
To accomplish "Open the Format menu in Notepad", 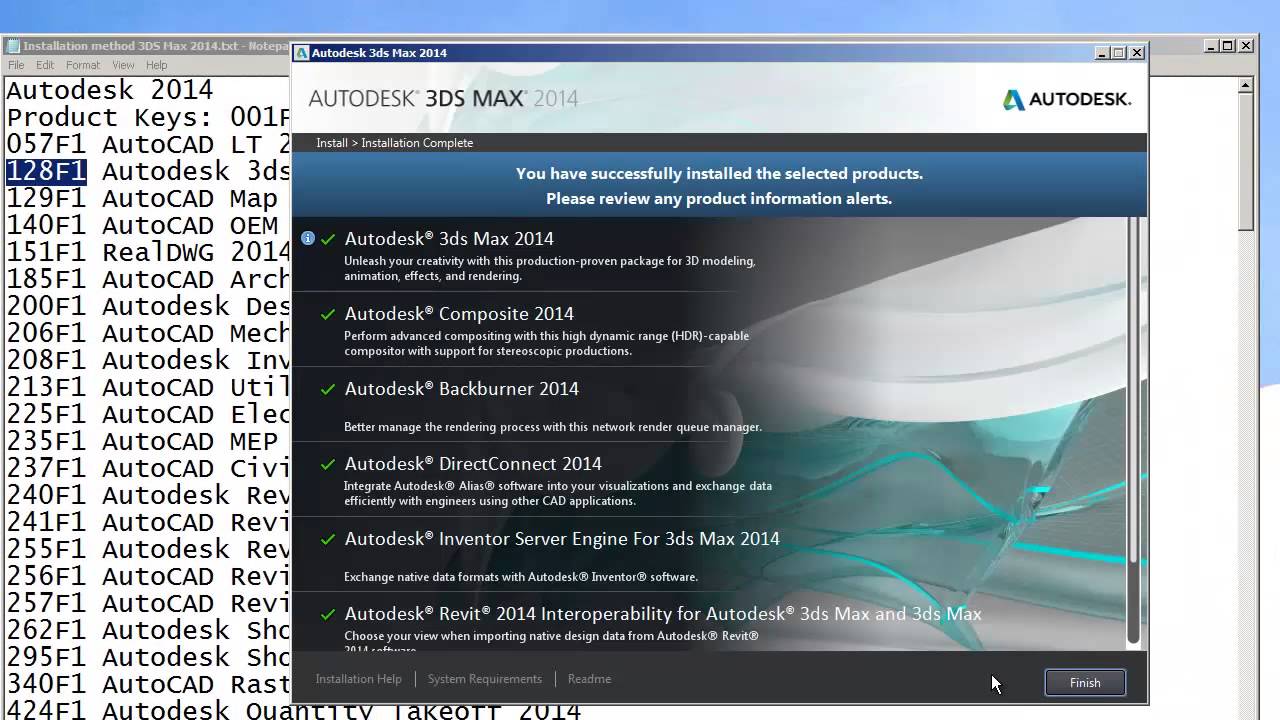I will [83, 65].
